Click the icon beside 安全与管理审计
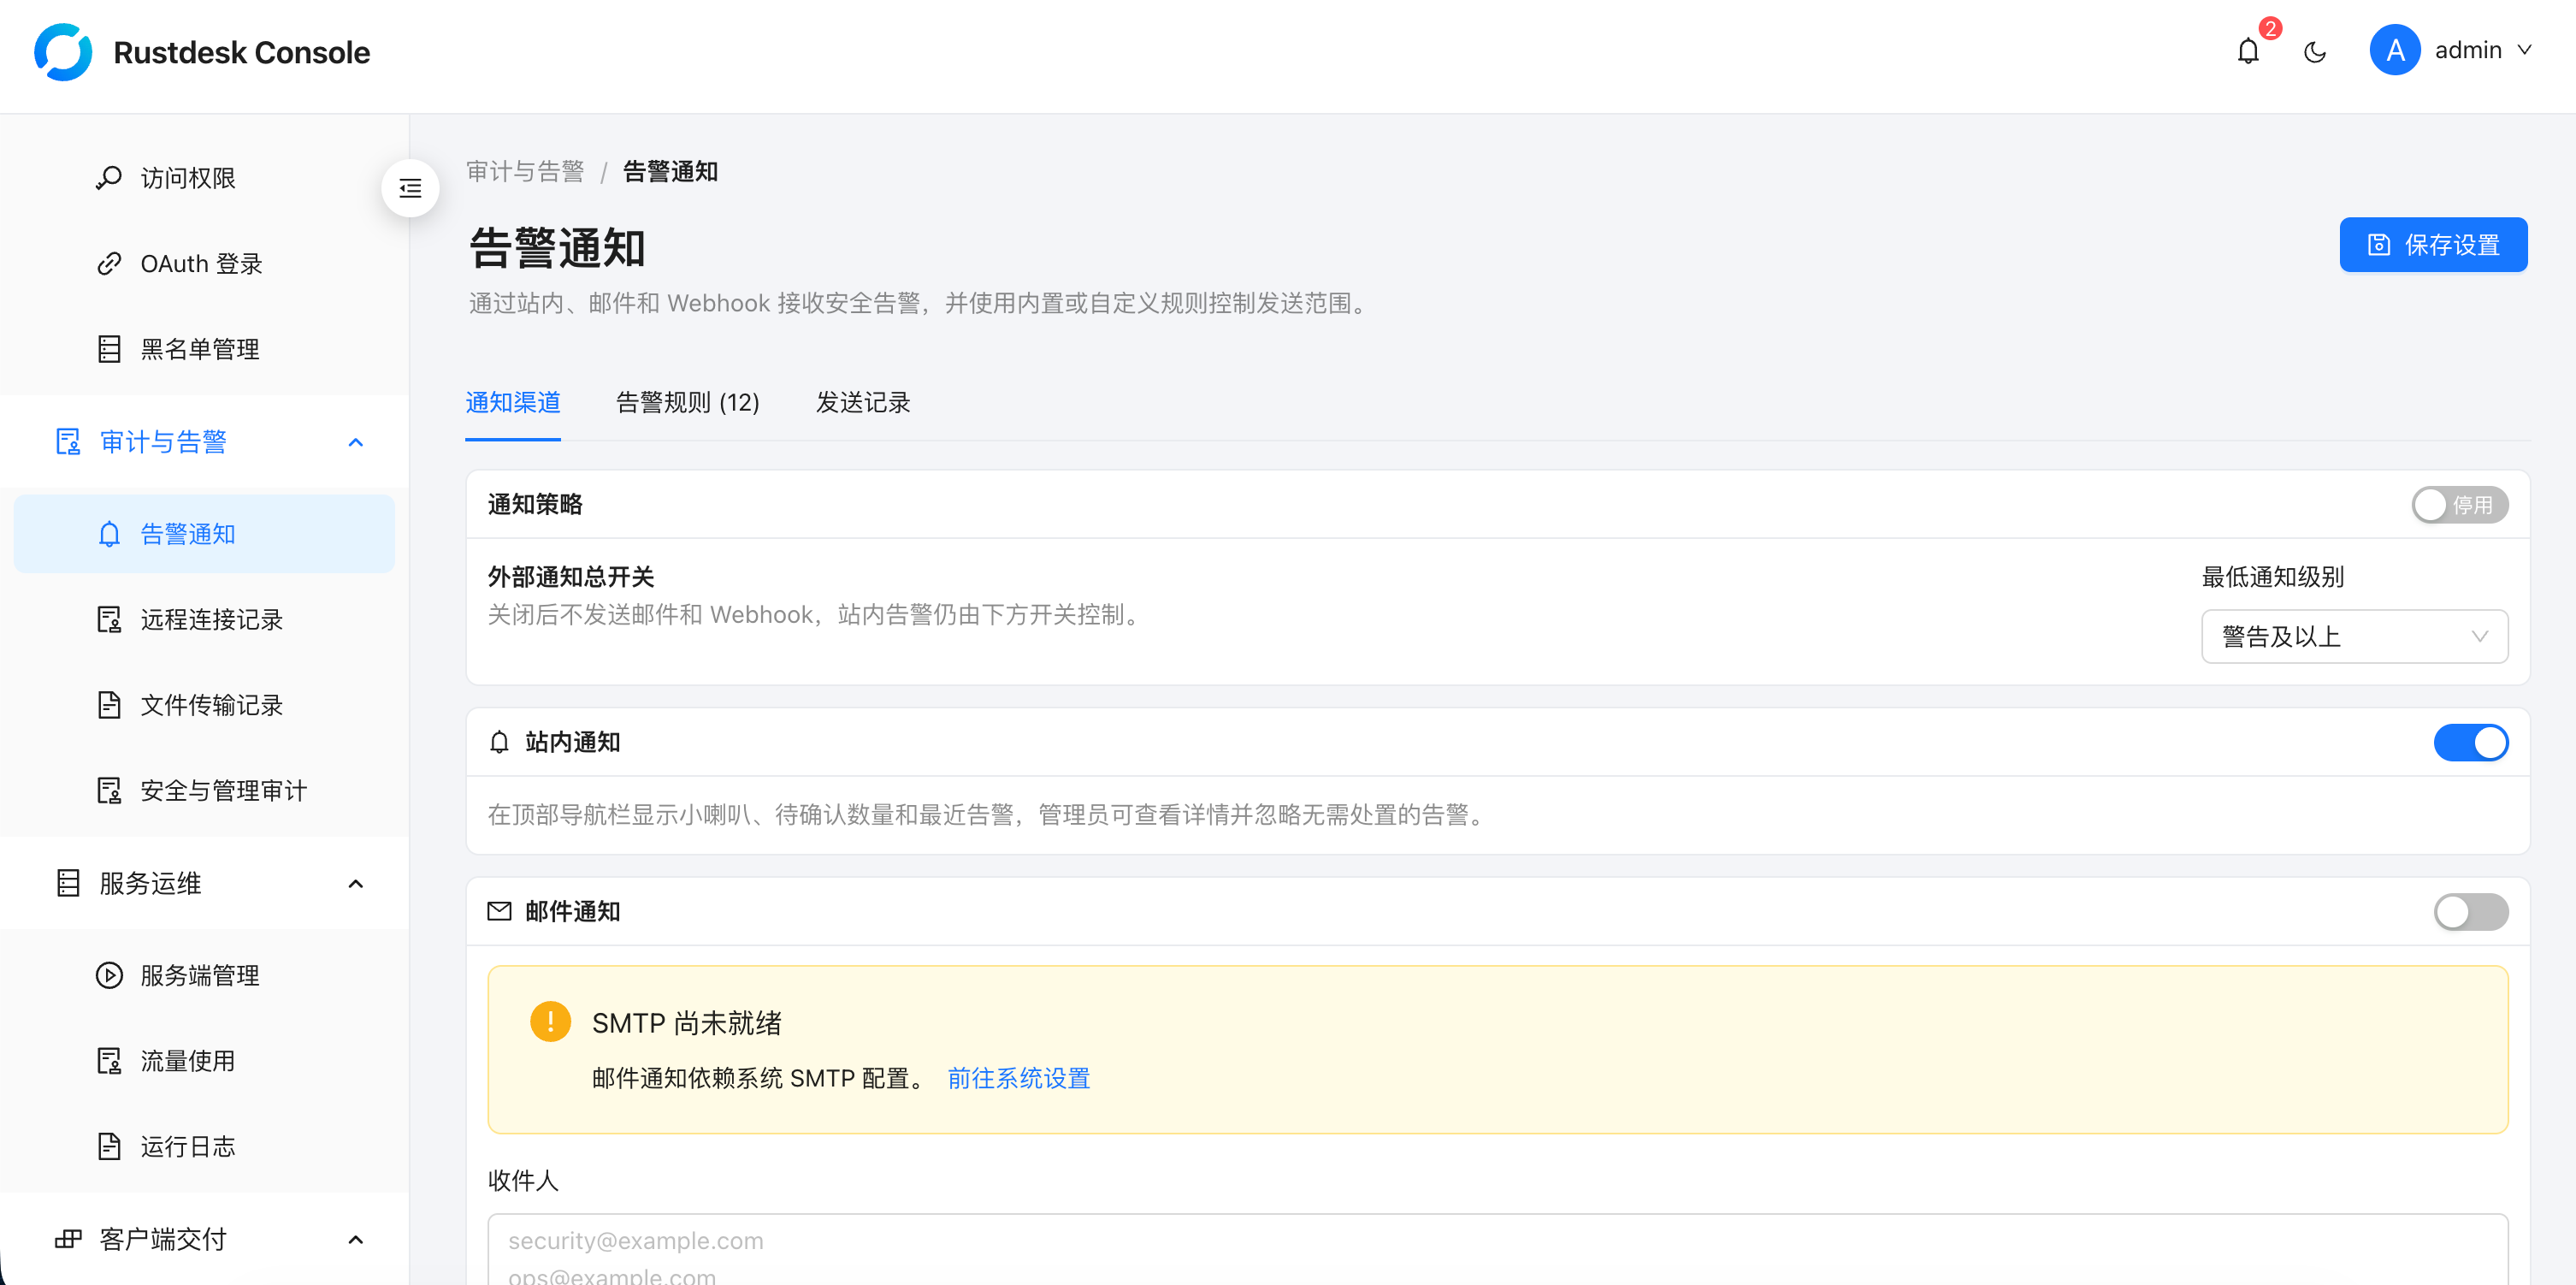The width and height of the screenshot is (2576, 1285). pyautogui.click(x=109, y=791)
